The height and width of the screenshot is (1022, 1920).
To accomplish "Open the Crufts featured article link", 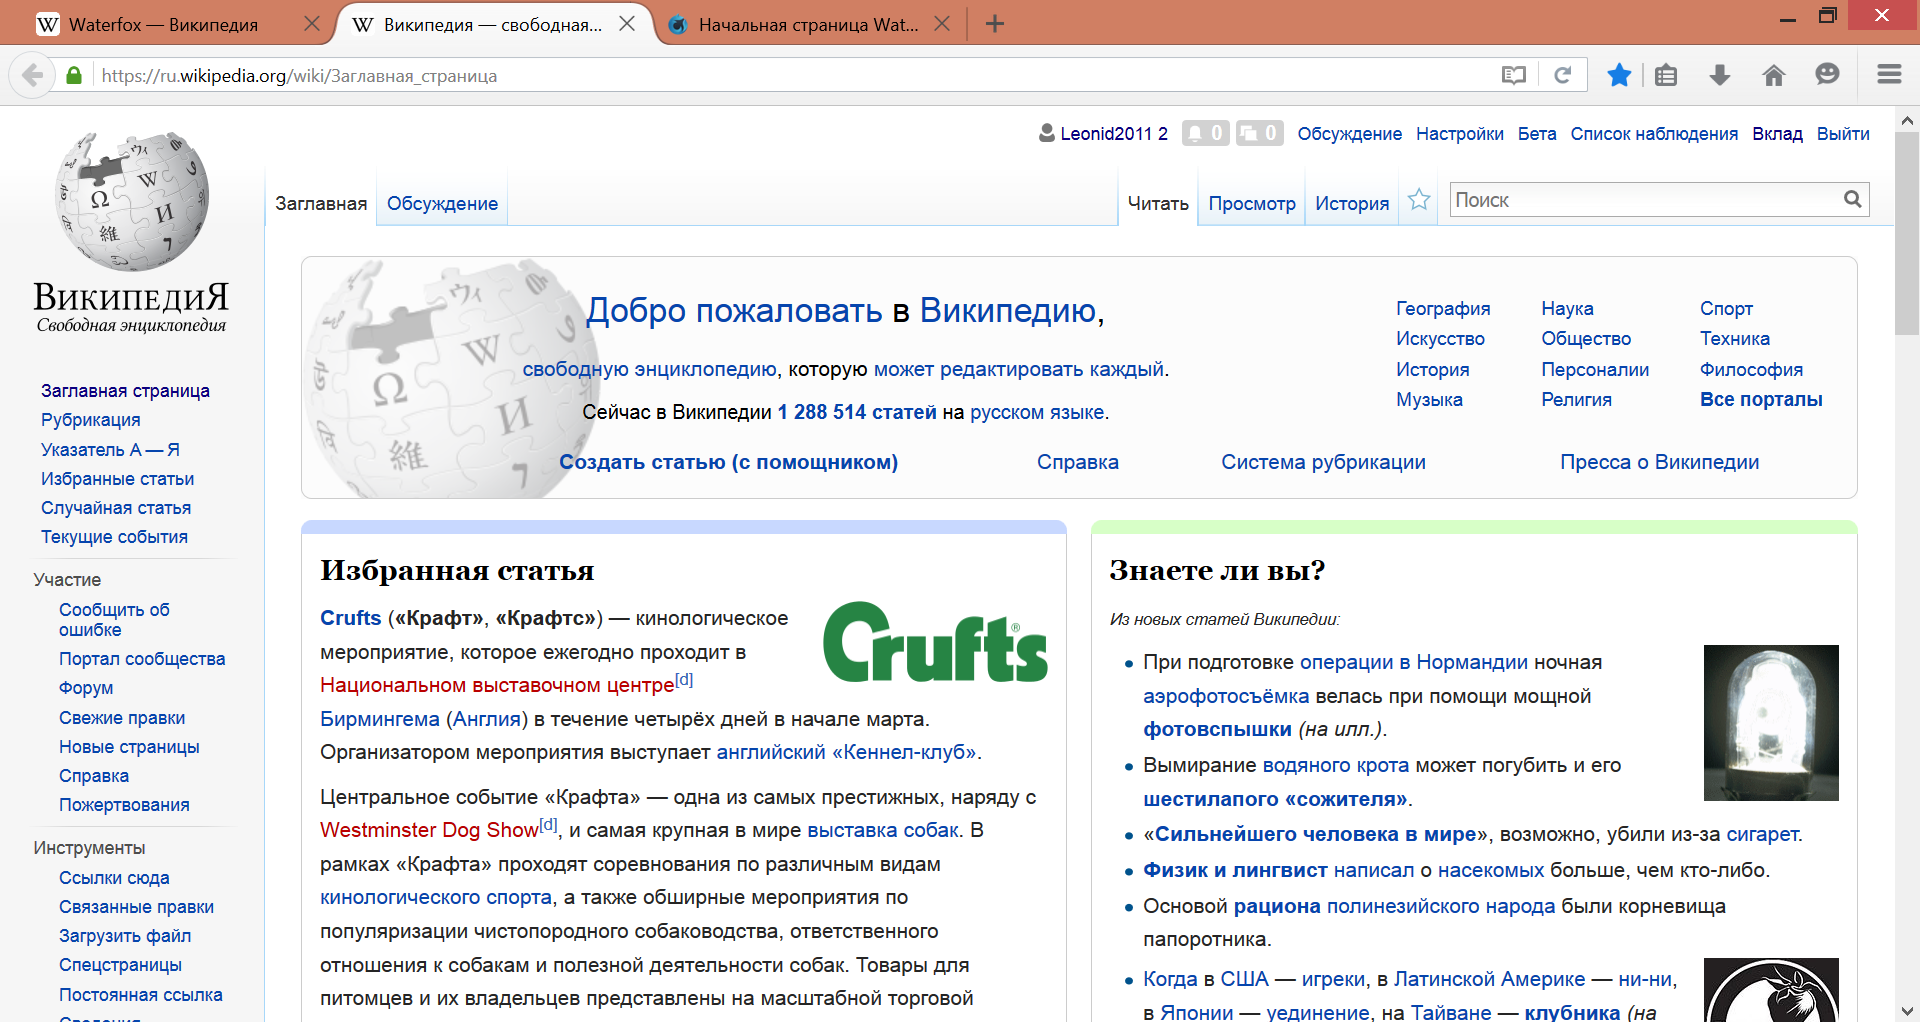I will [x=350, y=618].
